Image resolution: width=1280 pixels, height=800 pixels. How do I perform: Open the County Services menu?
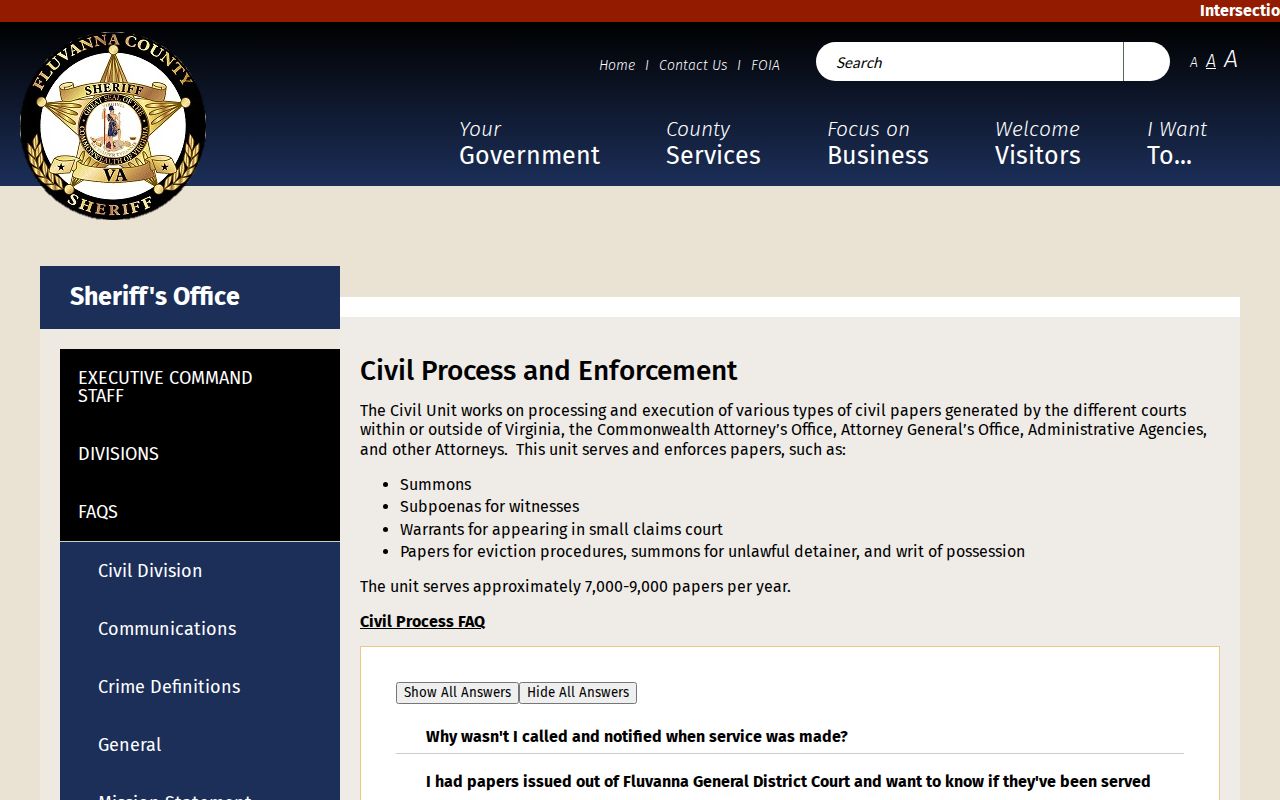coord(713,143)
